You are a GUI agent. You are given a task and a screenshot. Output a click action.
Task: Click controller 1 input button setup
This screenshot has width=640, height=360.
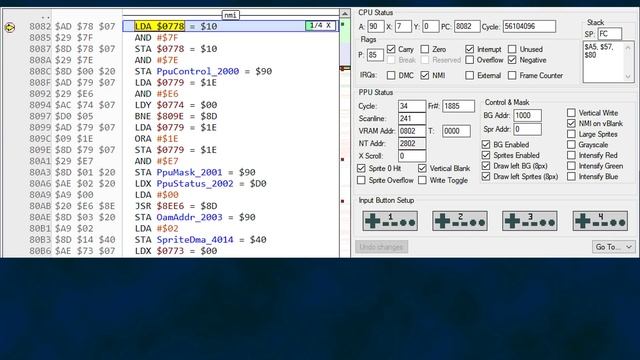[x=390, y=221]
